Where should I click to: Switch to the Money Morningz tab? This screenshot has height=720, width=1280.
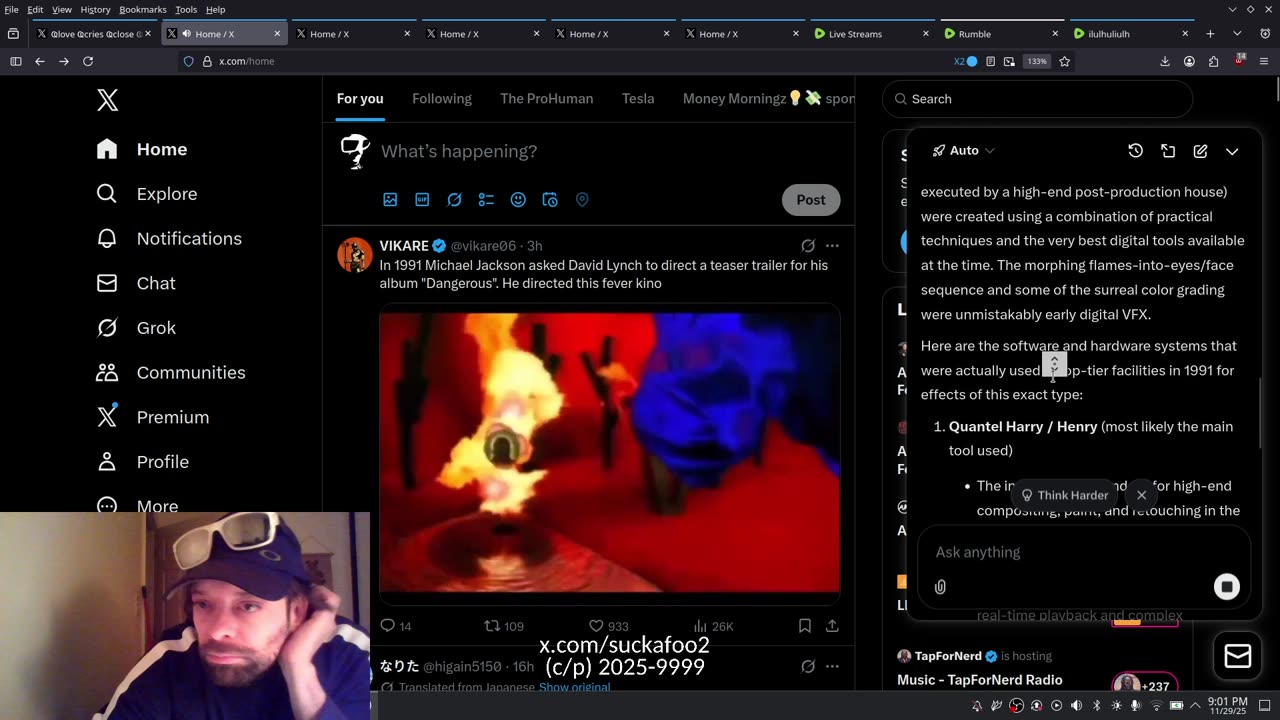point(768,98)
